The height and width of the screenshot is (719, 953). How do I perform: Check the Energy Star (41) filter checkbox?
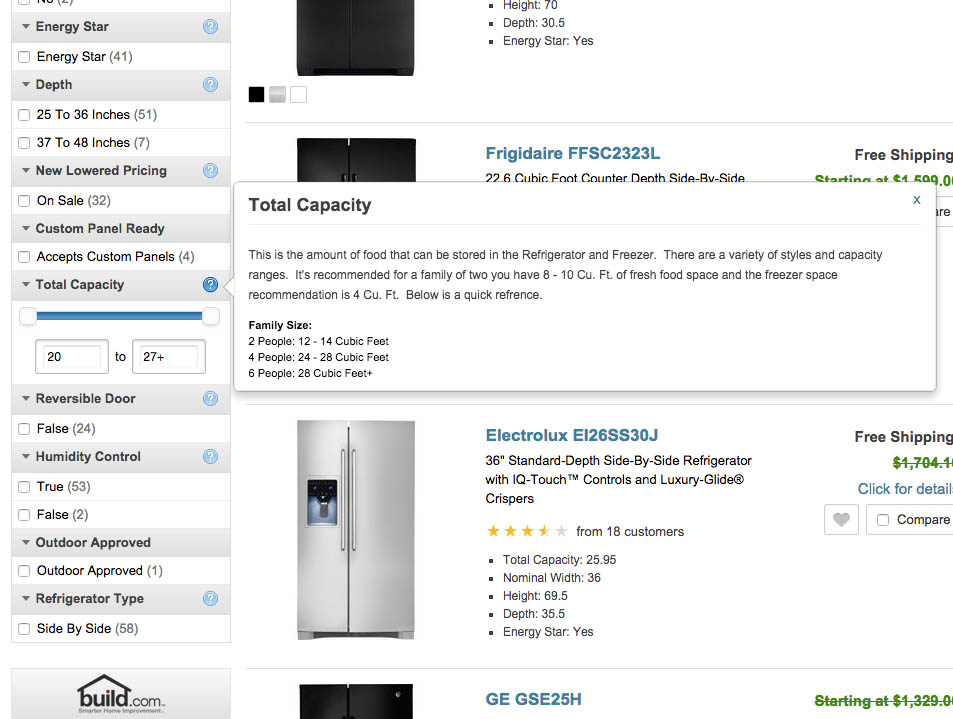pos(26,57)
